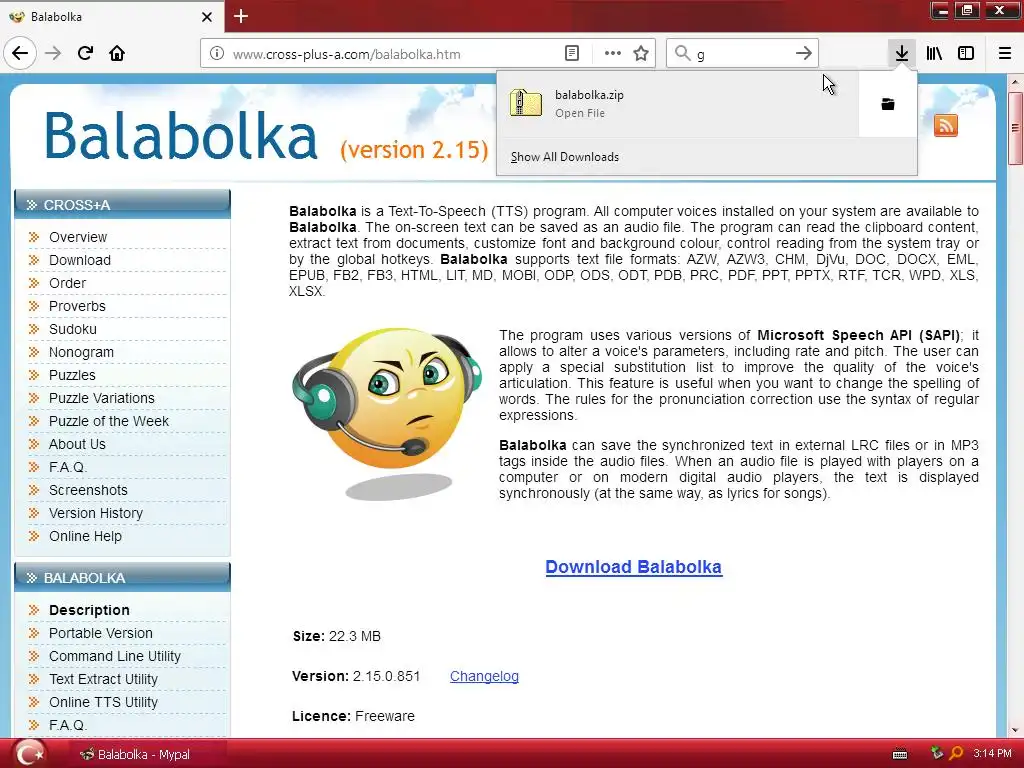Open Online TTS Utility link
The width and height of the screenshot is (1024, 768).
tap(103, 702)
